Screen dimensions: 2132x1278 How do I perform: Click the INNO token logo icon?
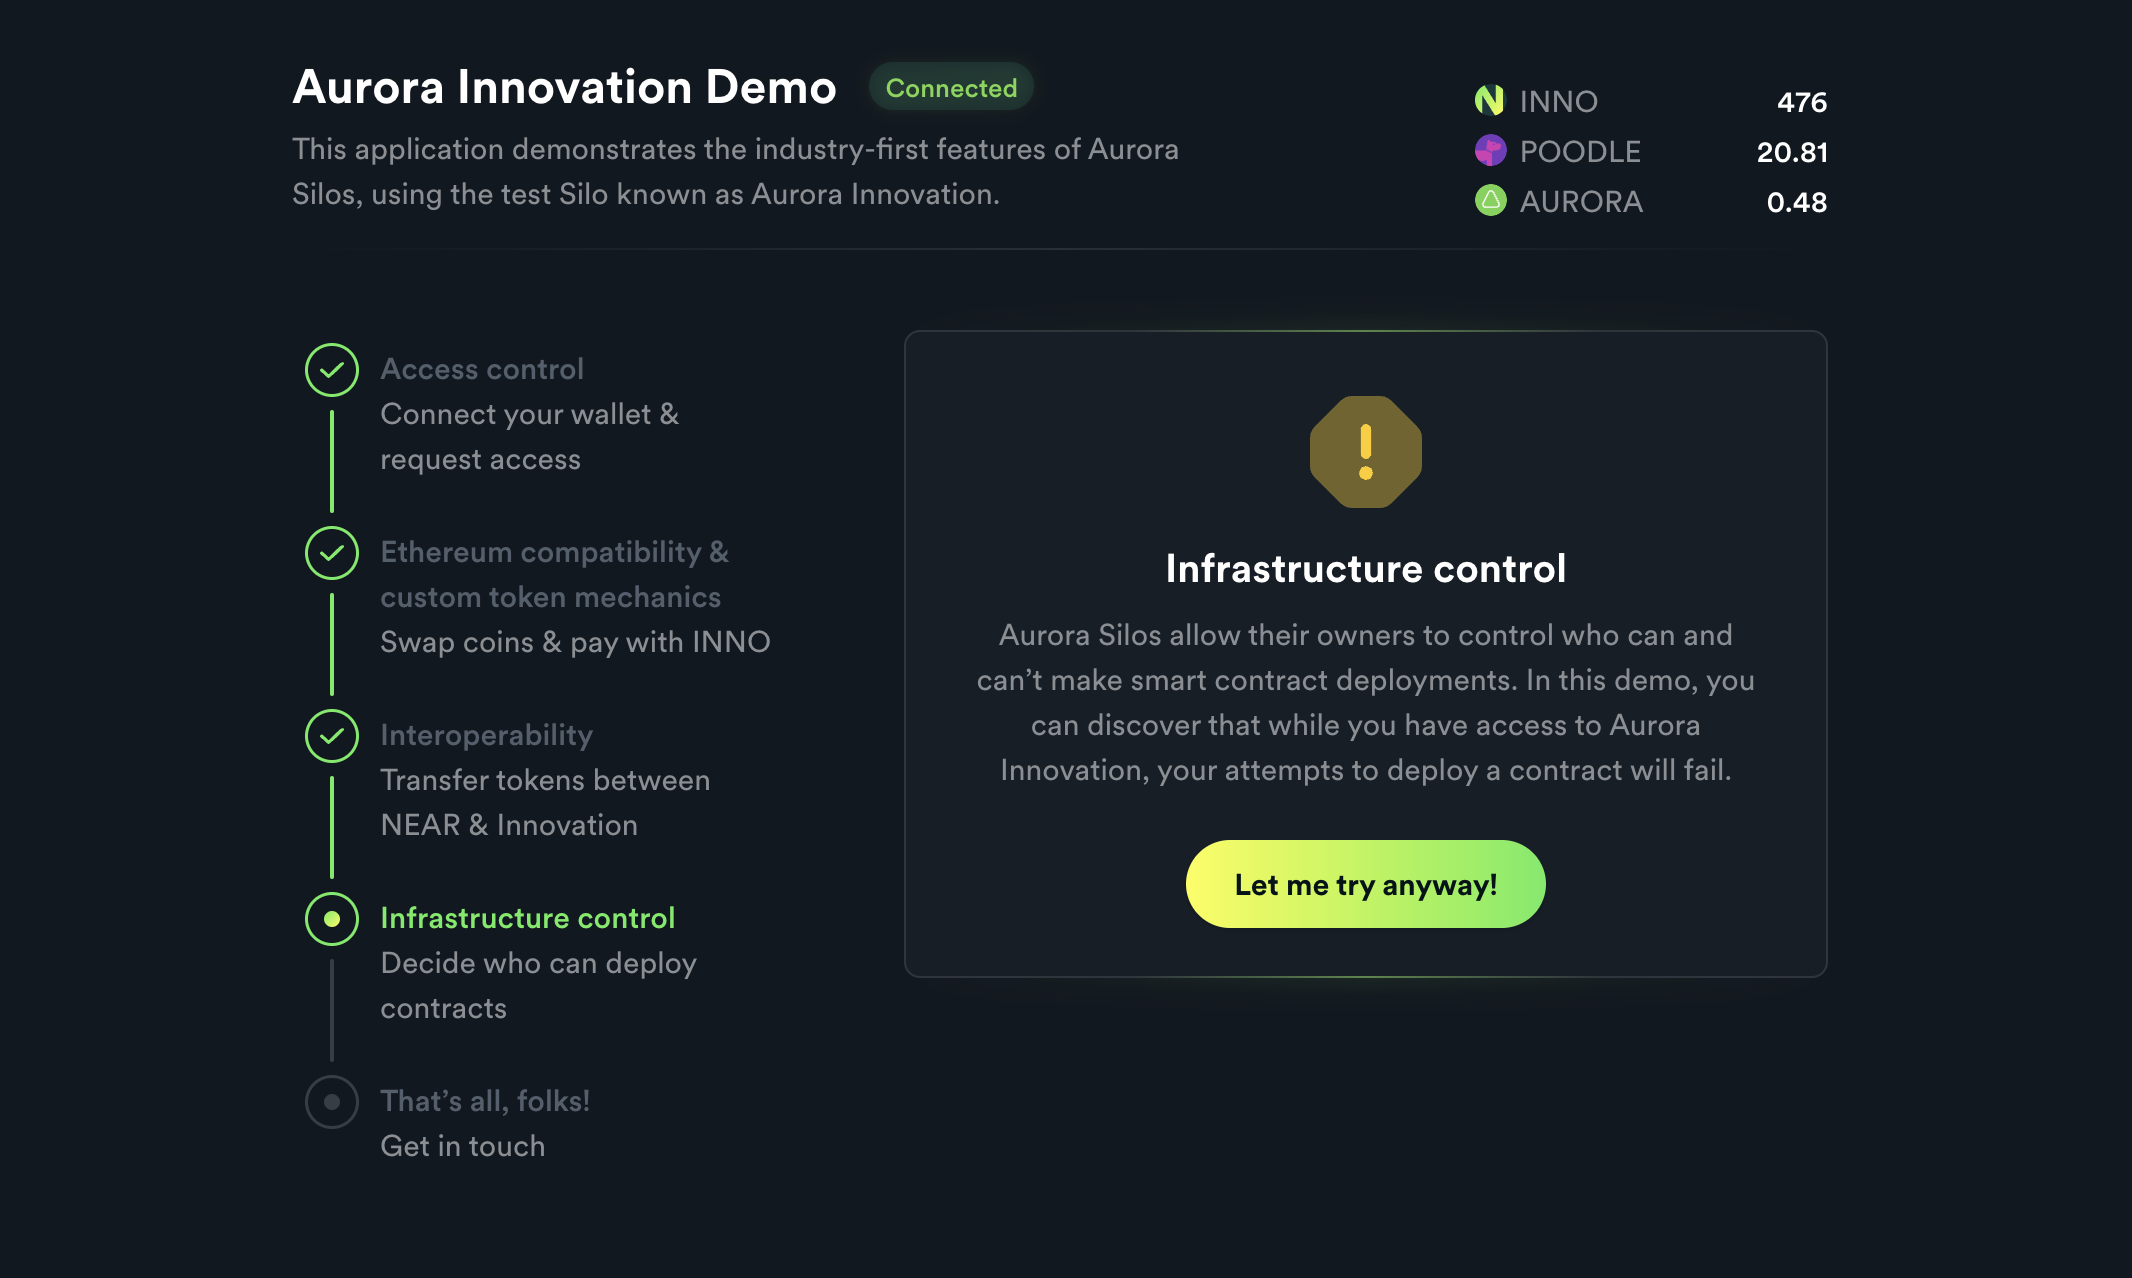[x=1490, y=101]
